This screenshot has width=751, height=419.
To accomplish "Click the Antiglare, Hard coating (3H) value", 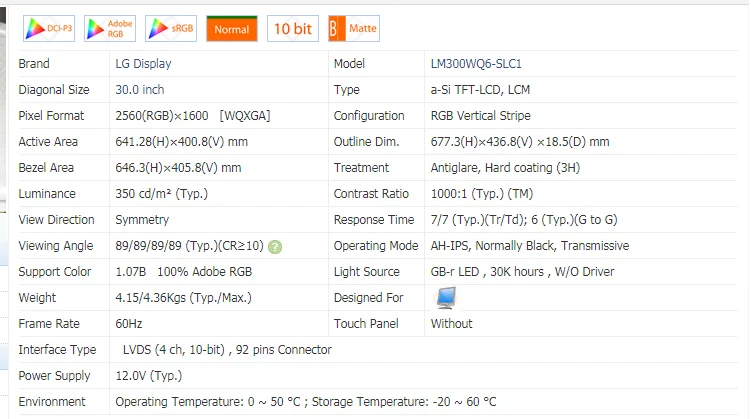I will coord(505,168).
